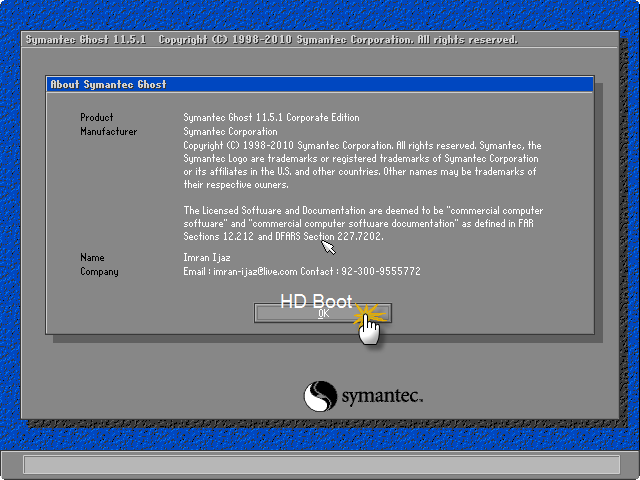Select the 'About Symantec Ghost' title bar
The image size is (640, 480).
click(x=320, y=84)
